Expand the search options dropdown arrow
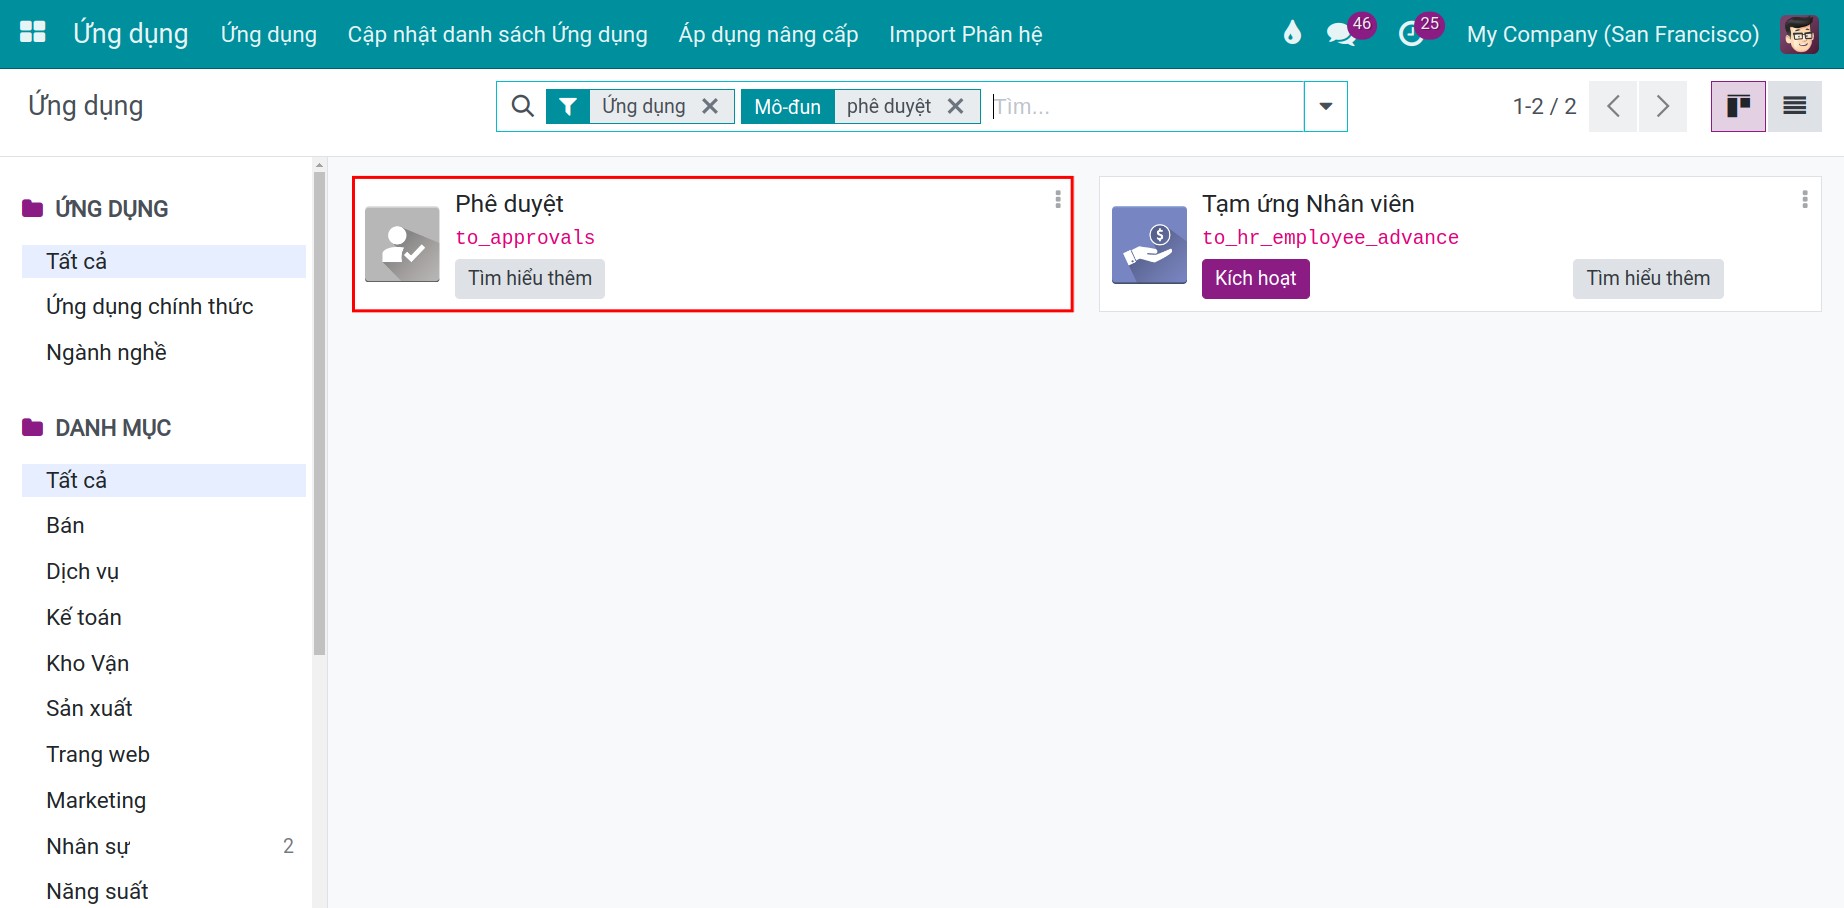Screen dimensions: 1844x908 (x=1326, y=106)
